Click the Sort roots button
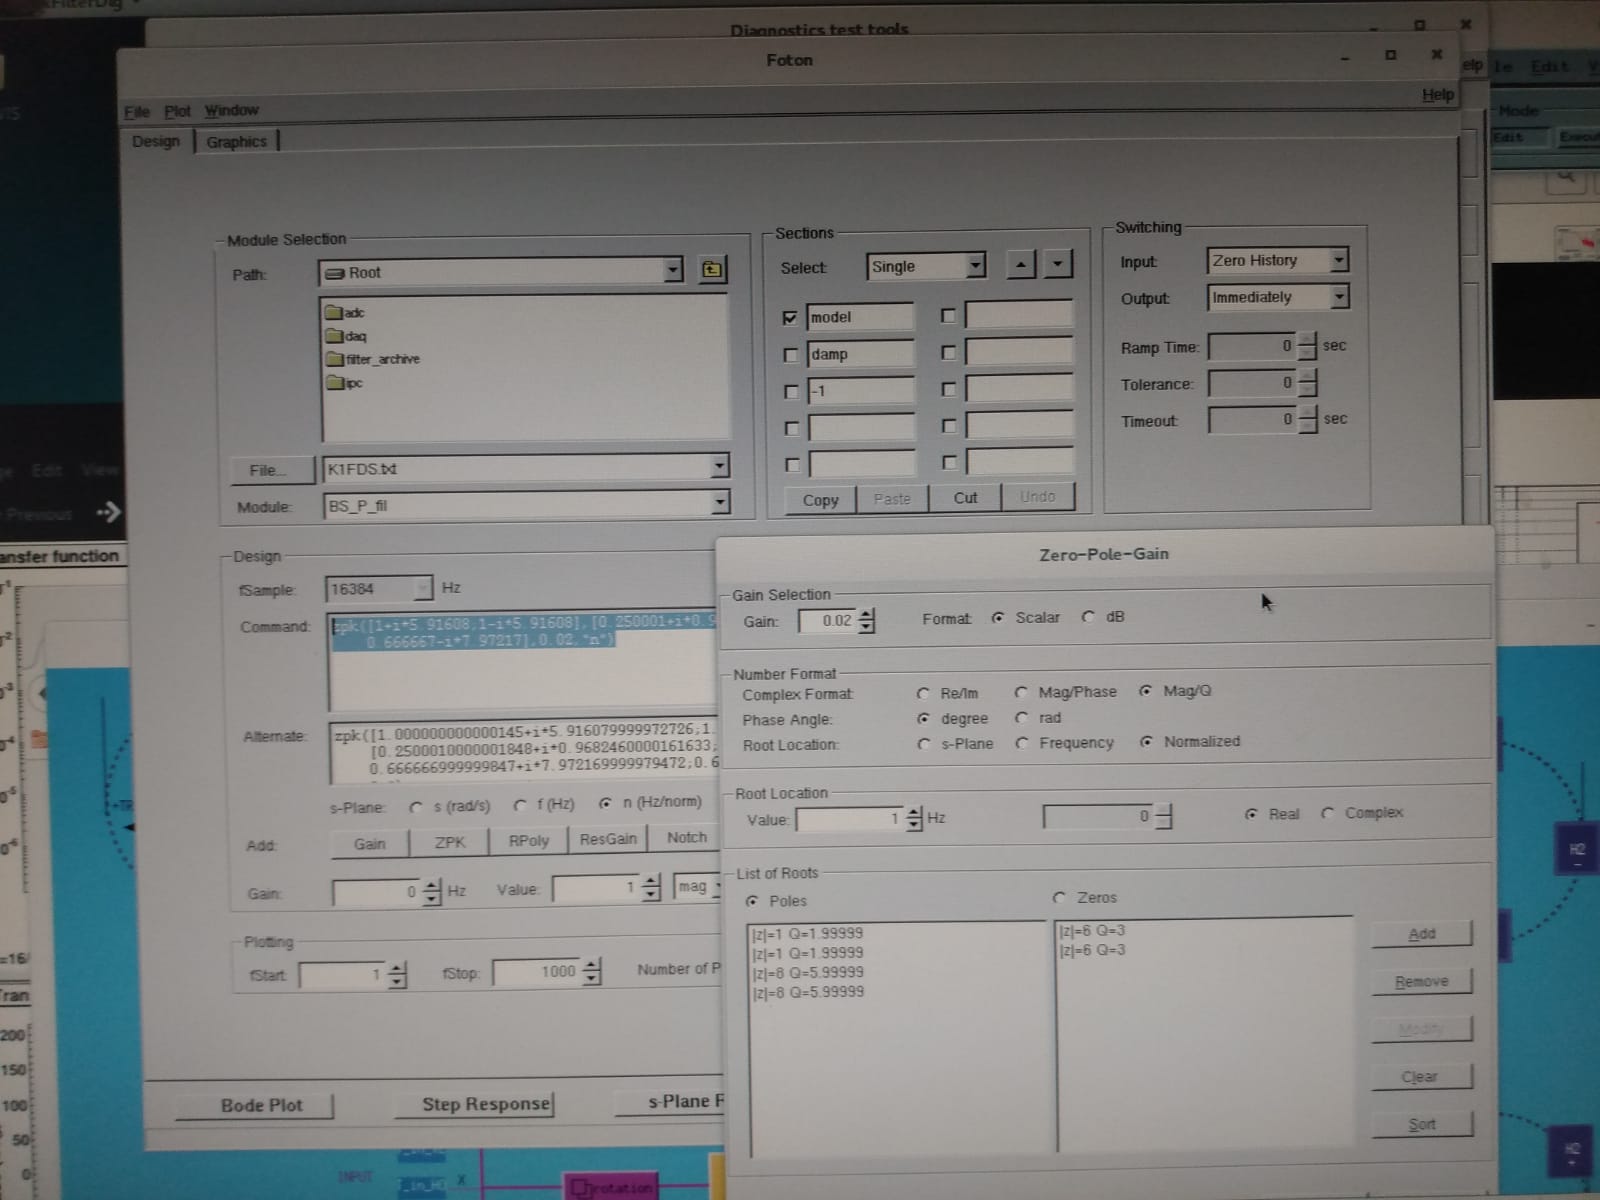The width and height of the screenshot is (1600, 1200). [x=1421, y=1125]
